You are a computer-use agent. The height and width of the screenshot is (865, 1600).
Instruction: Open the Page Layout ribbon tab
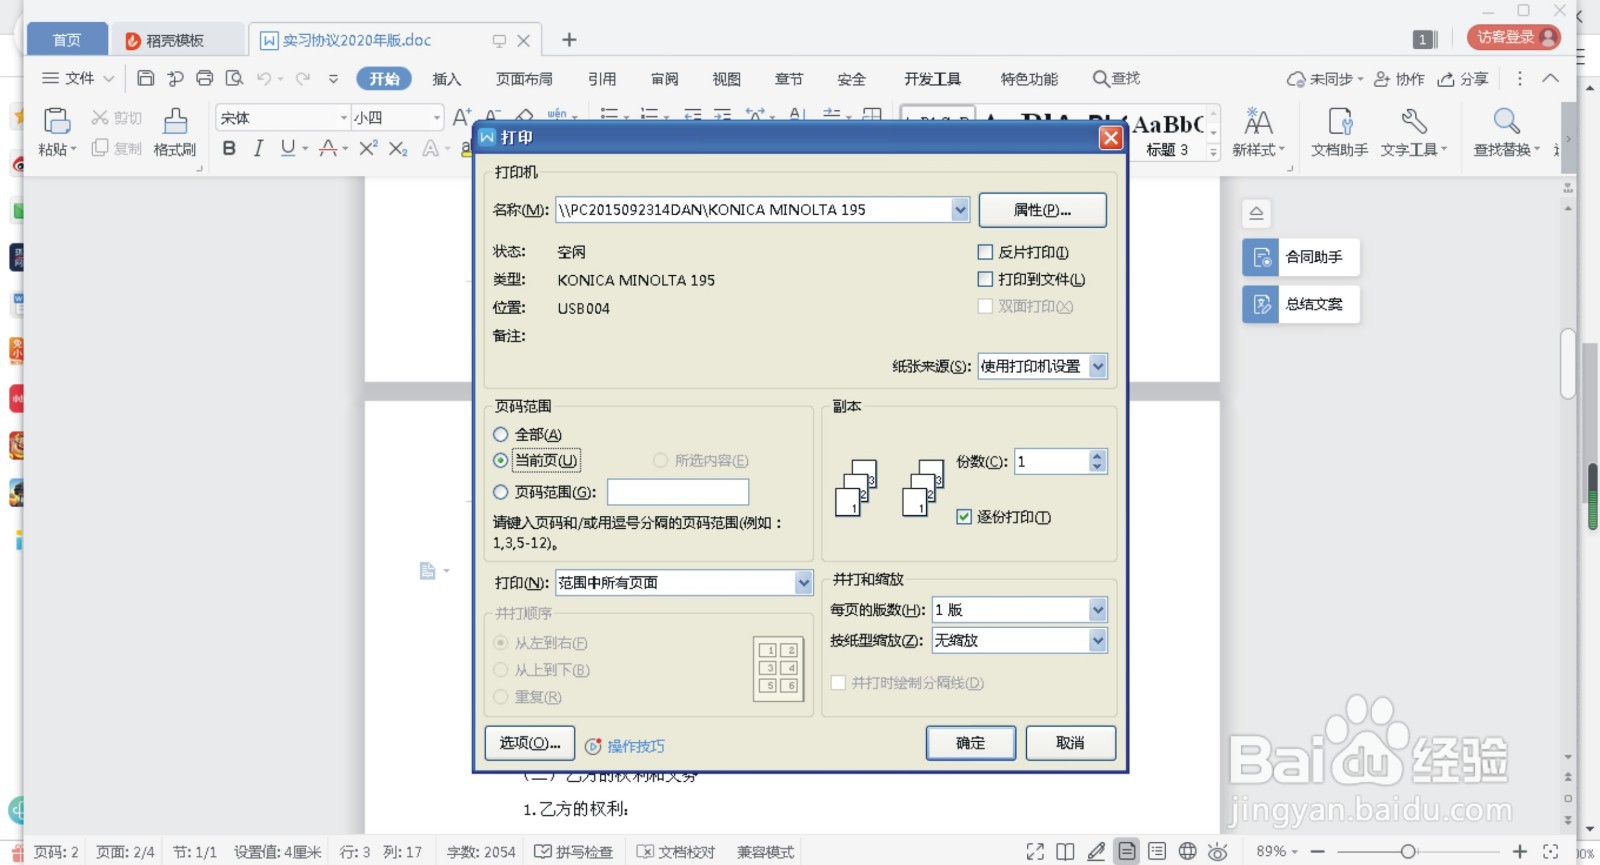tap(524, 79)
